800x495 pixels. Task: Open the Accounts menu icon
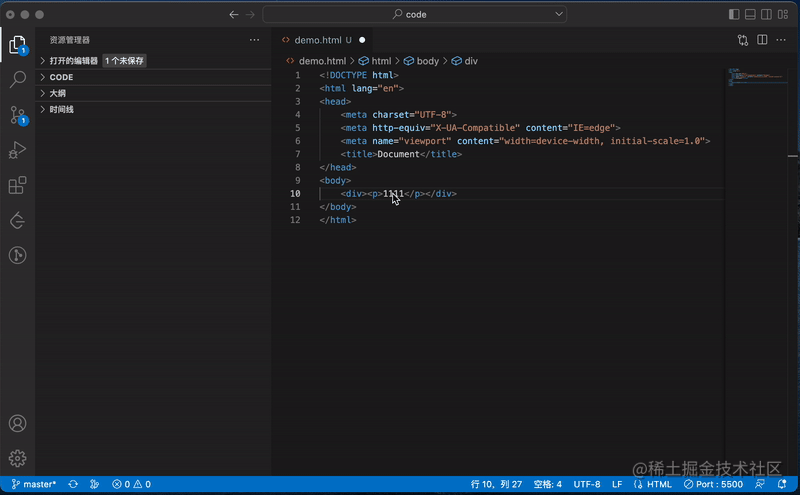pyautogui.click(x=17, y=424)
